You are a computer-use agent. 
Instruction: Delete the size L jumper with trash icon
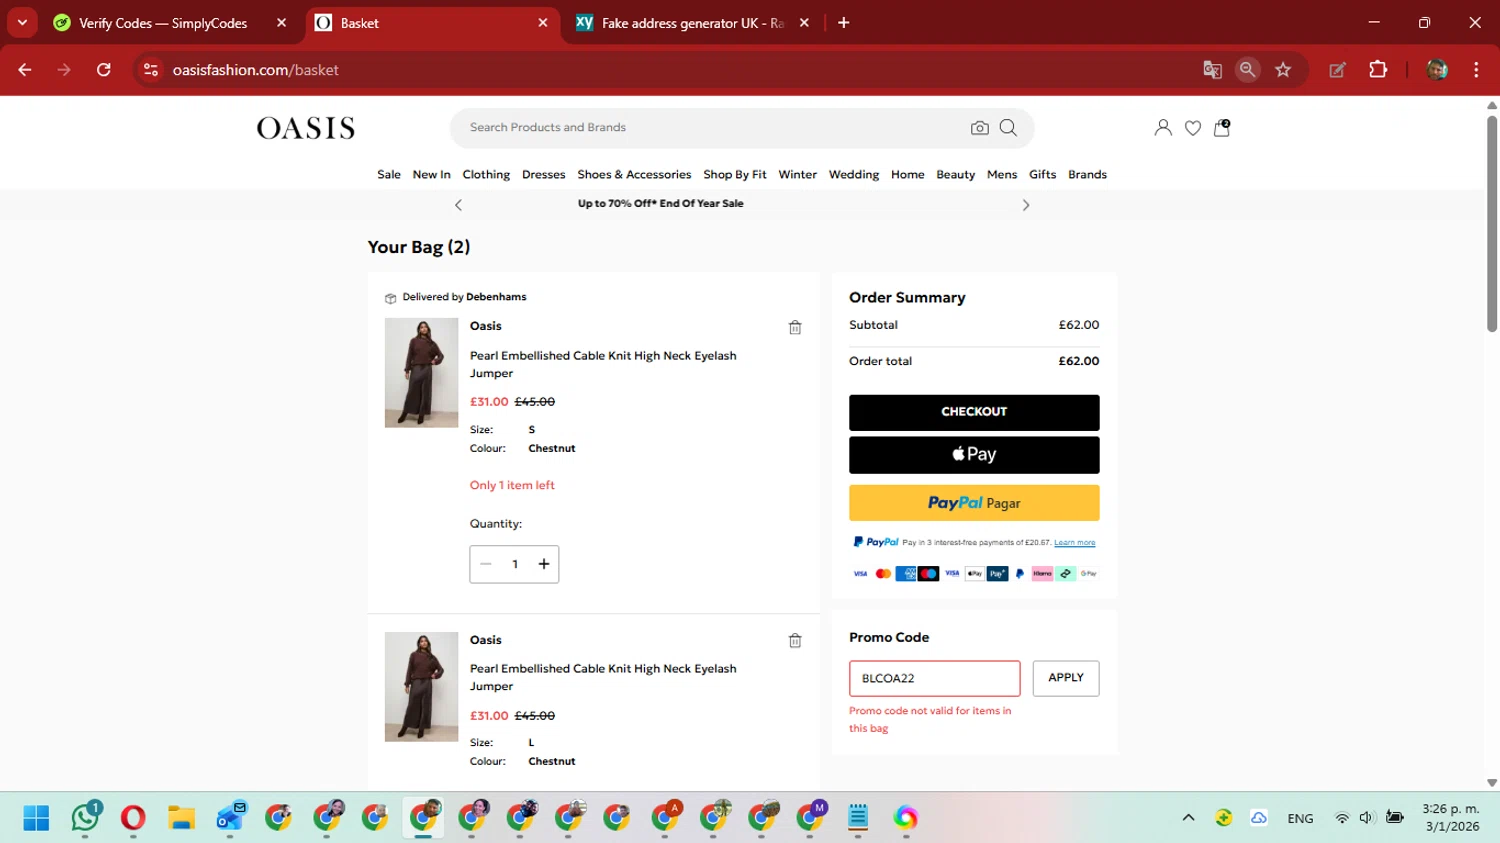click(x=795, y=641)
